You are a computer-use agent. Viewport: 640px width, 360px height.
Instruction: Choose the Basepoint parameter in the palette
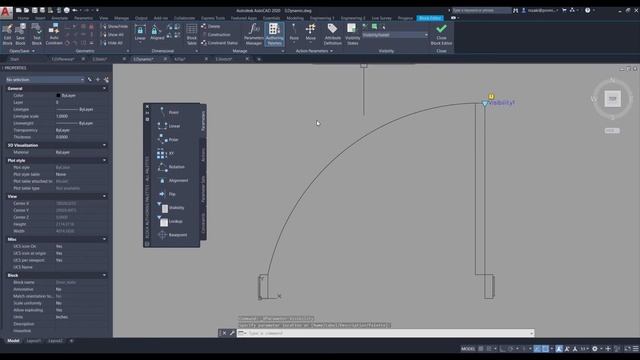tap(173, 235)
